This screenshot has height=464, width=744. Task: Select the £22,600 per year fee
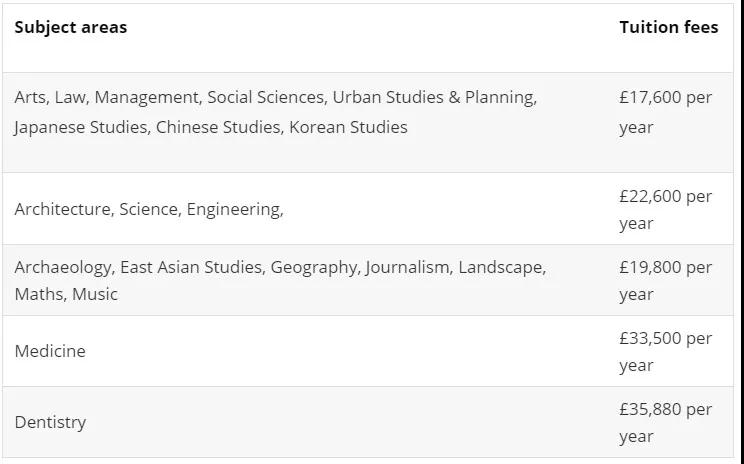pos(665,210)
